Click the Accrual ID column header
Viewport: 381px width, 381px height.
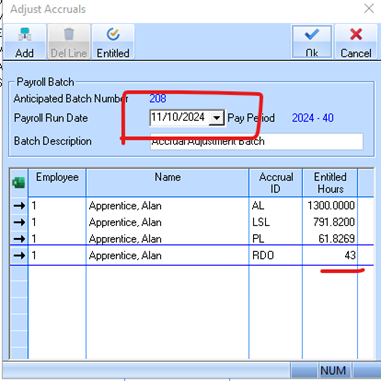pos(276,183)
